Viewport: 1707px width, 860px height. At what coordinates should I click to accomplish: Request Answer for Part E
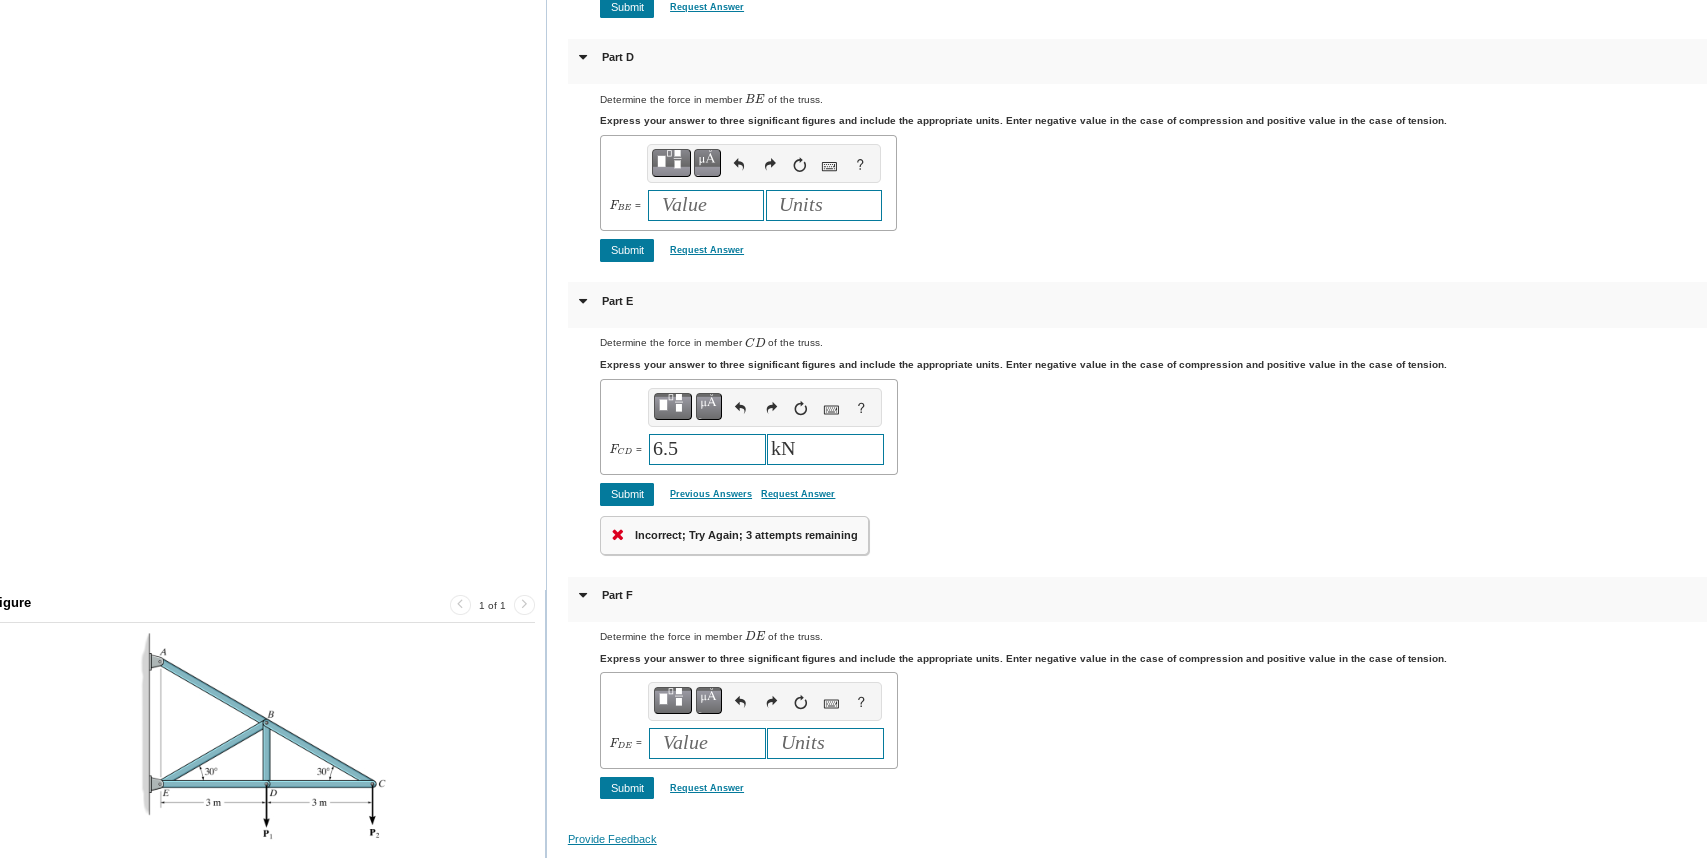pos(798,494)
